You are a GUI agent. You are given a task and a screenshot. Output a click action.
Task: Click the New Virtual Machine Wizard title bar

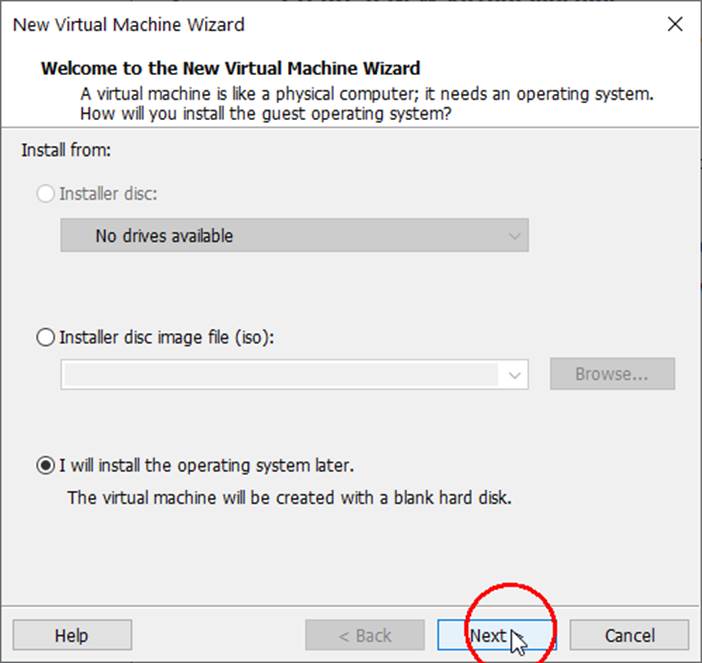pyautogui.click(x=300, y=24)
